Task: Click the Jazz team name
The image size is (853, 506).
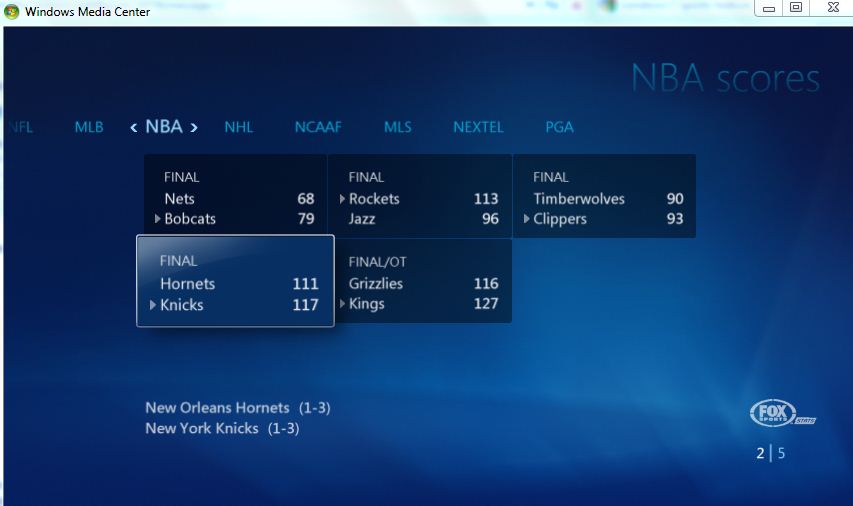Action: pos(362,219)
